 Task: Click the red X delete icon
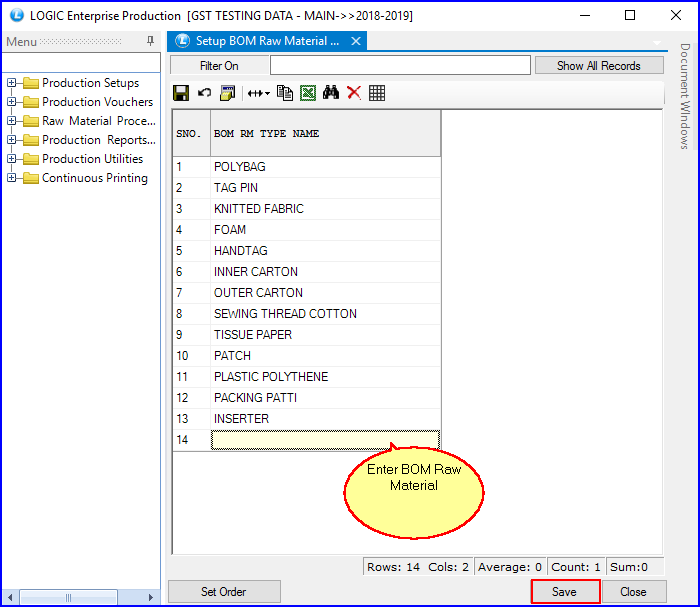pyautogui.click(x=354, y=93)
